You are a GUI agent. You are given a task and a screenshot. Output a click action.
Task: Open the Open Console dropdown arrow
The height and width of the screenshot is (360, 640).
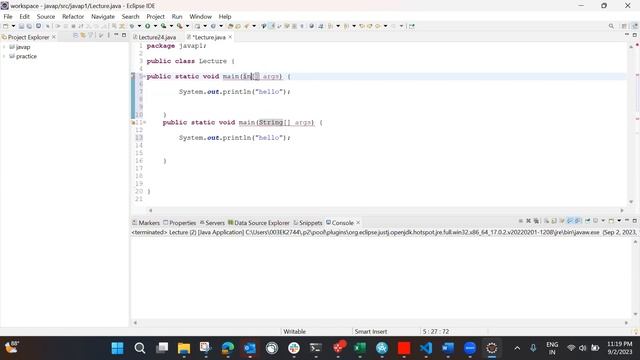pyautogui.click(x=619, y=221)
